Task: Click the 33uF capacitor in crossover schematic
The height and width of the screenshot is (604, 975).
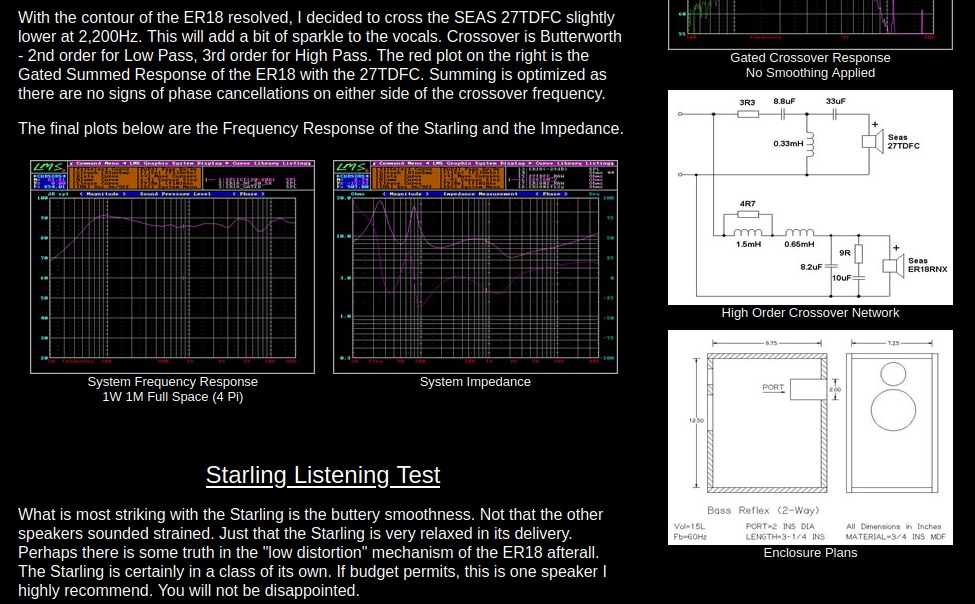Action: coord(834,114)
